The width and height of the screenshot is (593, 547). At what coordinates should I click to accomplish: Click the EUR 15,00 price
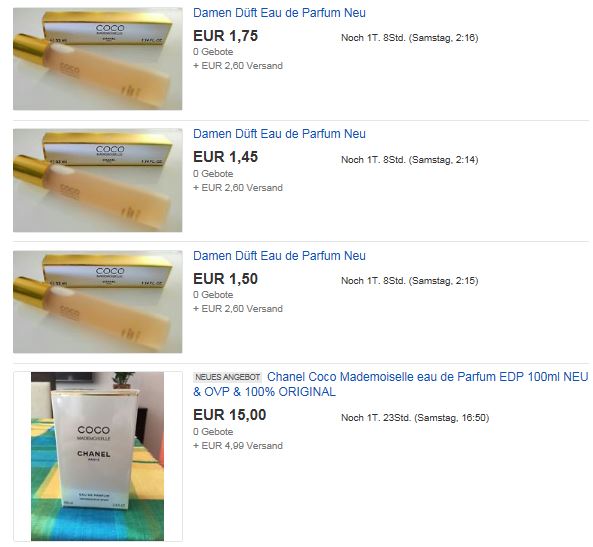(x=230, y=415)
